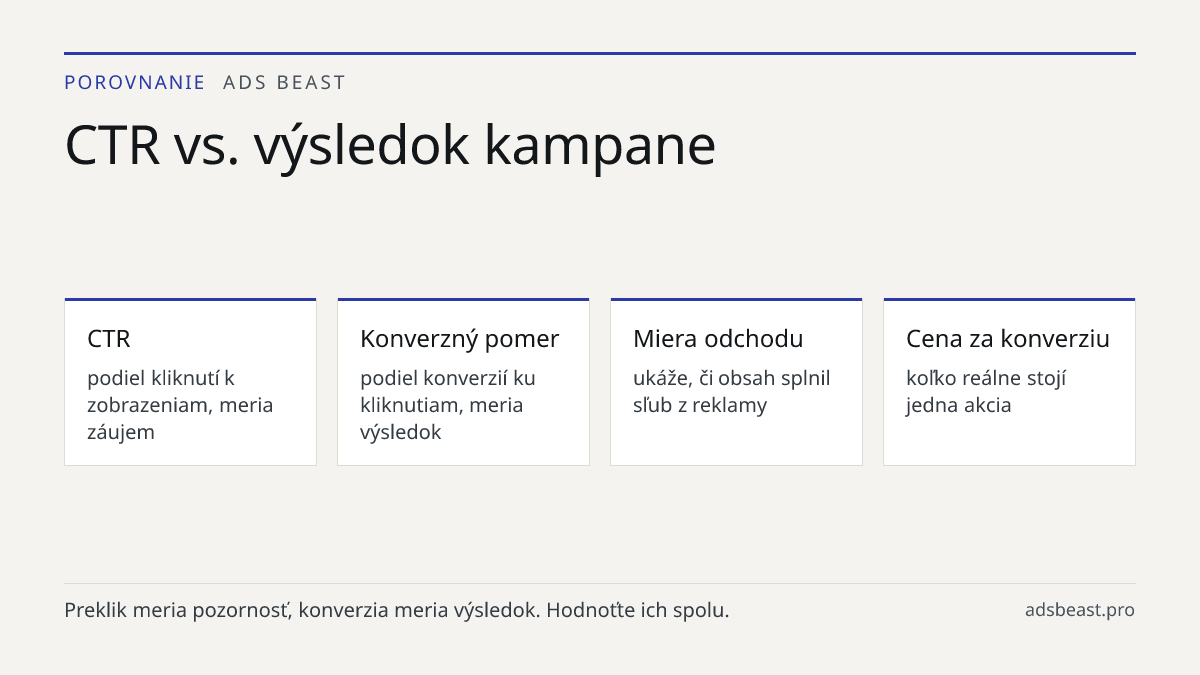Select the heading CTR vs. výsledok kampane
The height and width of the screenshot is (675, 1200).
pos(390,145)
